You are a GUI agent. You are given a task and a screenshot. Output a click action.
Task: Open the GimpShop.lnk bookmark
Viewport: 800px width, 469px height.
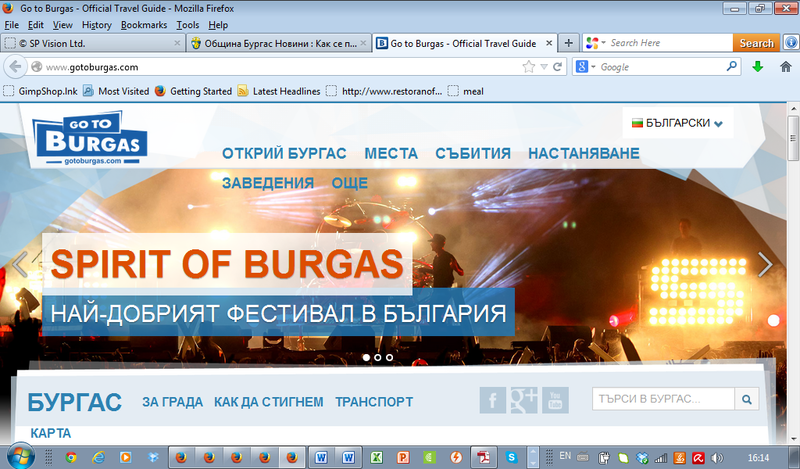(x=40, y=91)
